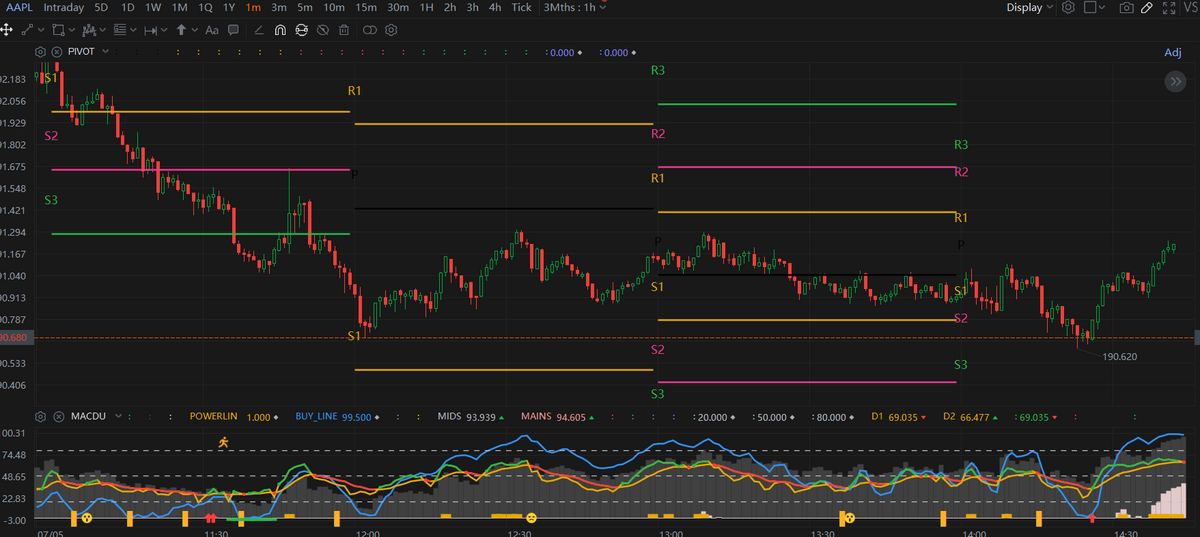Remove the MACDU indicator with X icon
Viewport: 1200px width, 537px height.
pos(57,415)
